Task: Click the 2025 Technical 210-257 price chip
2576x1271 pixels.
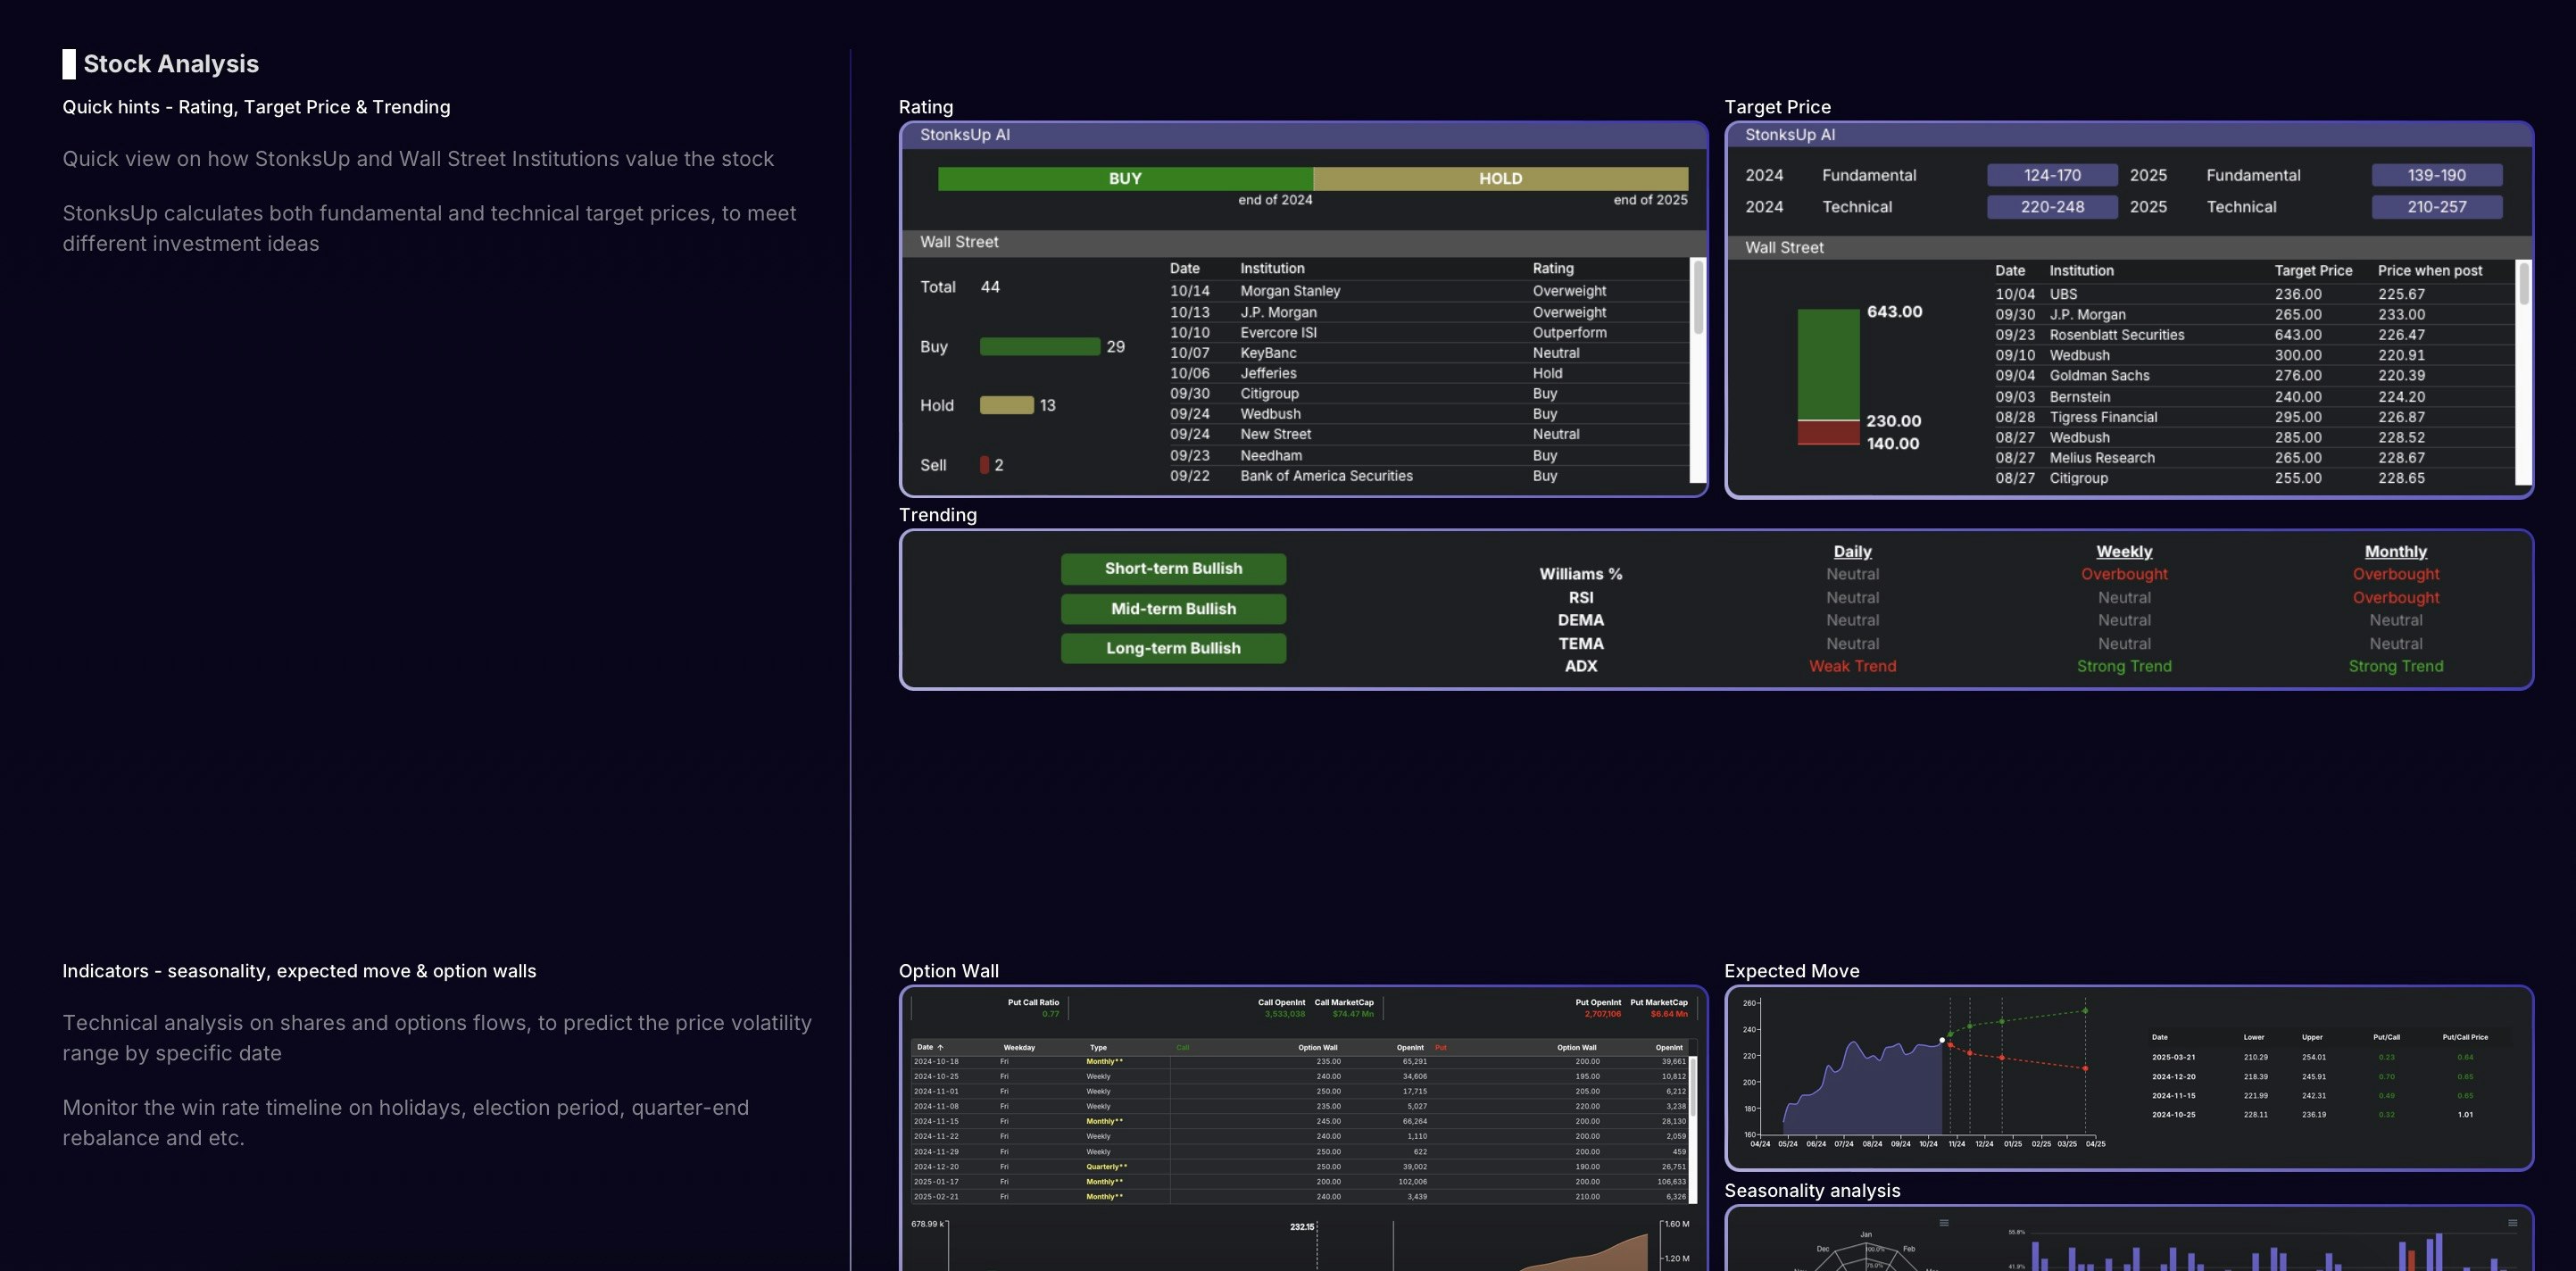Action: (x=2436, y=207)
